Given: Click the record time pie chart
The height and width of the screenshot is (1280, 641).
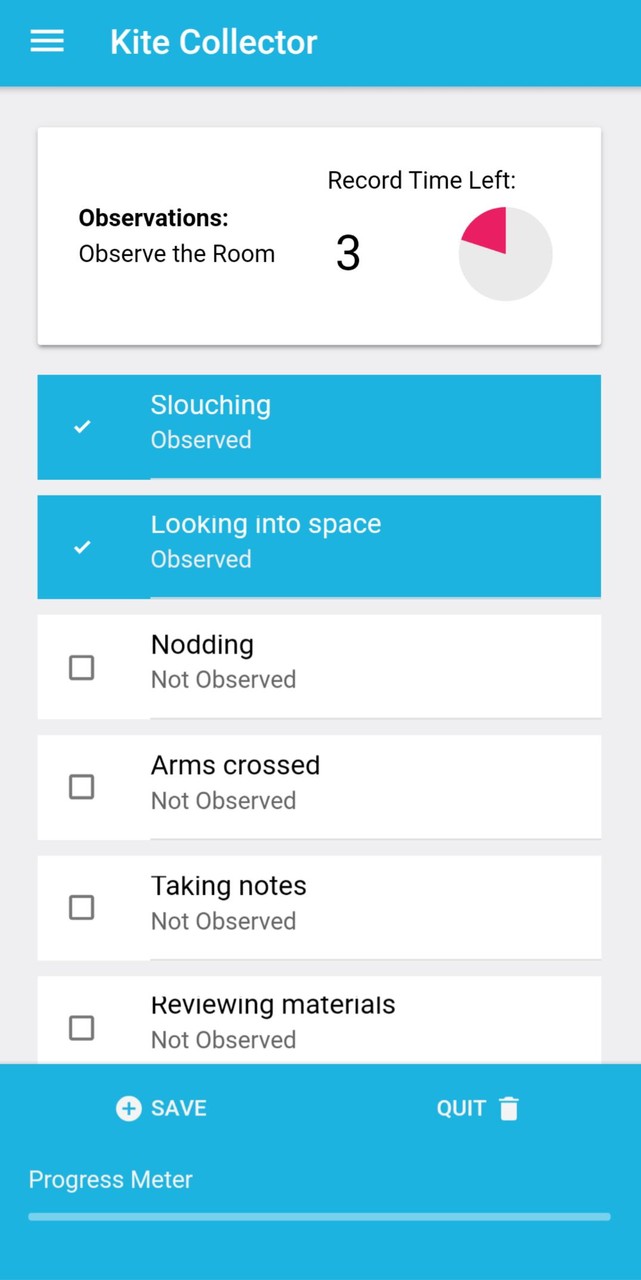Looking at the screenshot, I should pyautogui.click(x=505, y=254).
